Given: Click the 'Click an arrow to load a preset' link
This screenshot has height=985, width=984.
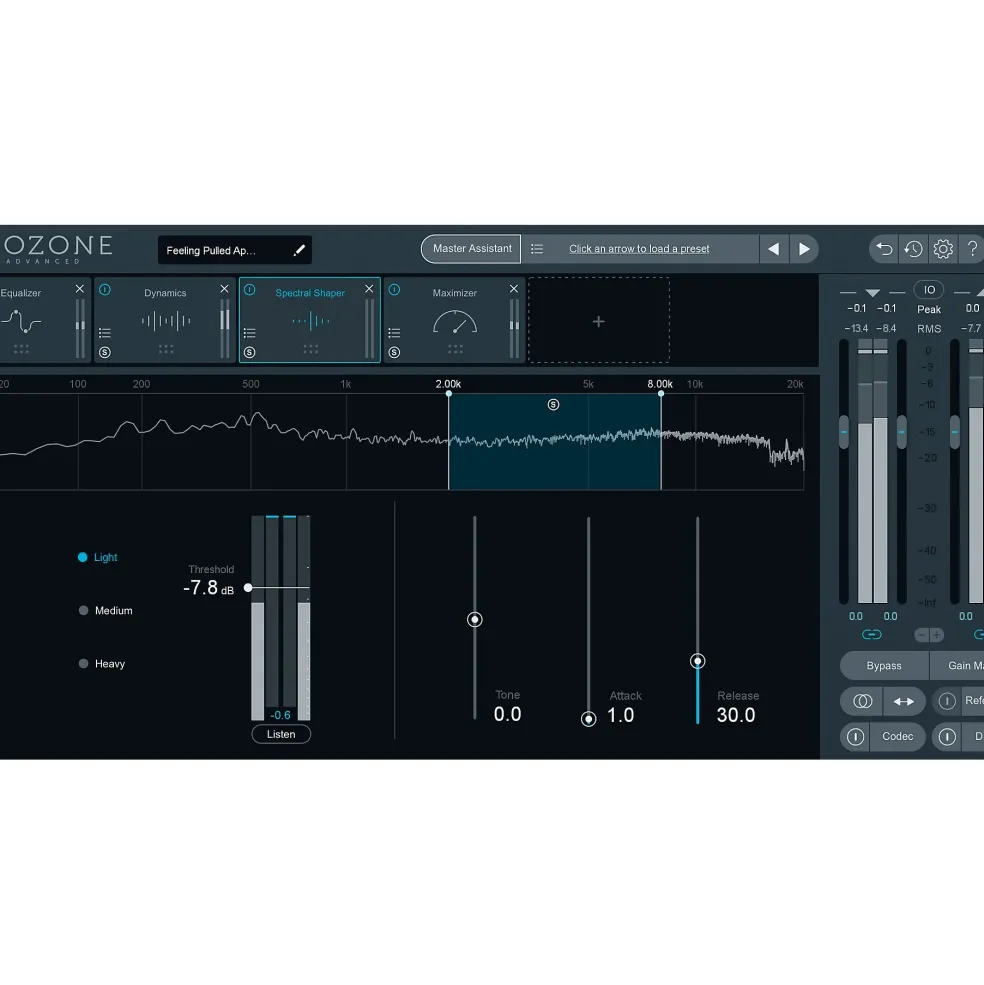Looking at the screenshot, I should pyautogui.click(x=639, y=249).
